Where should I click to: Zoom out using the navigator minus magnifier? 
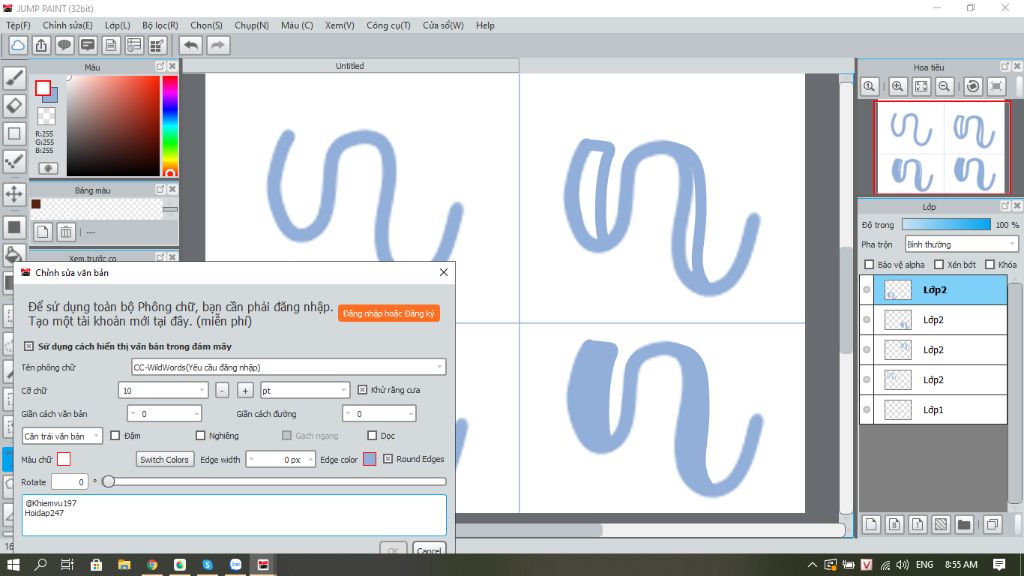tap(944, 86)
